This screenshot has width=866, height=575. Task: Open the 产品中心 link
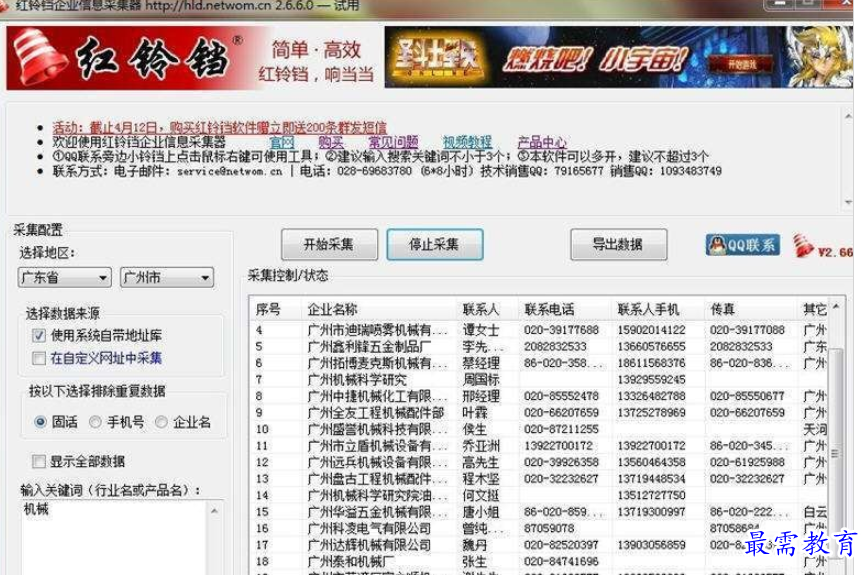pos(542,143)
